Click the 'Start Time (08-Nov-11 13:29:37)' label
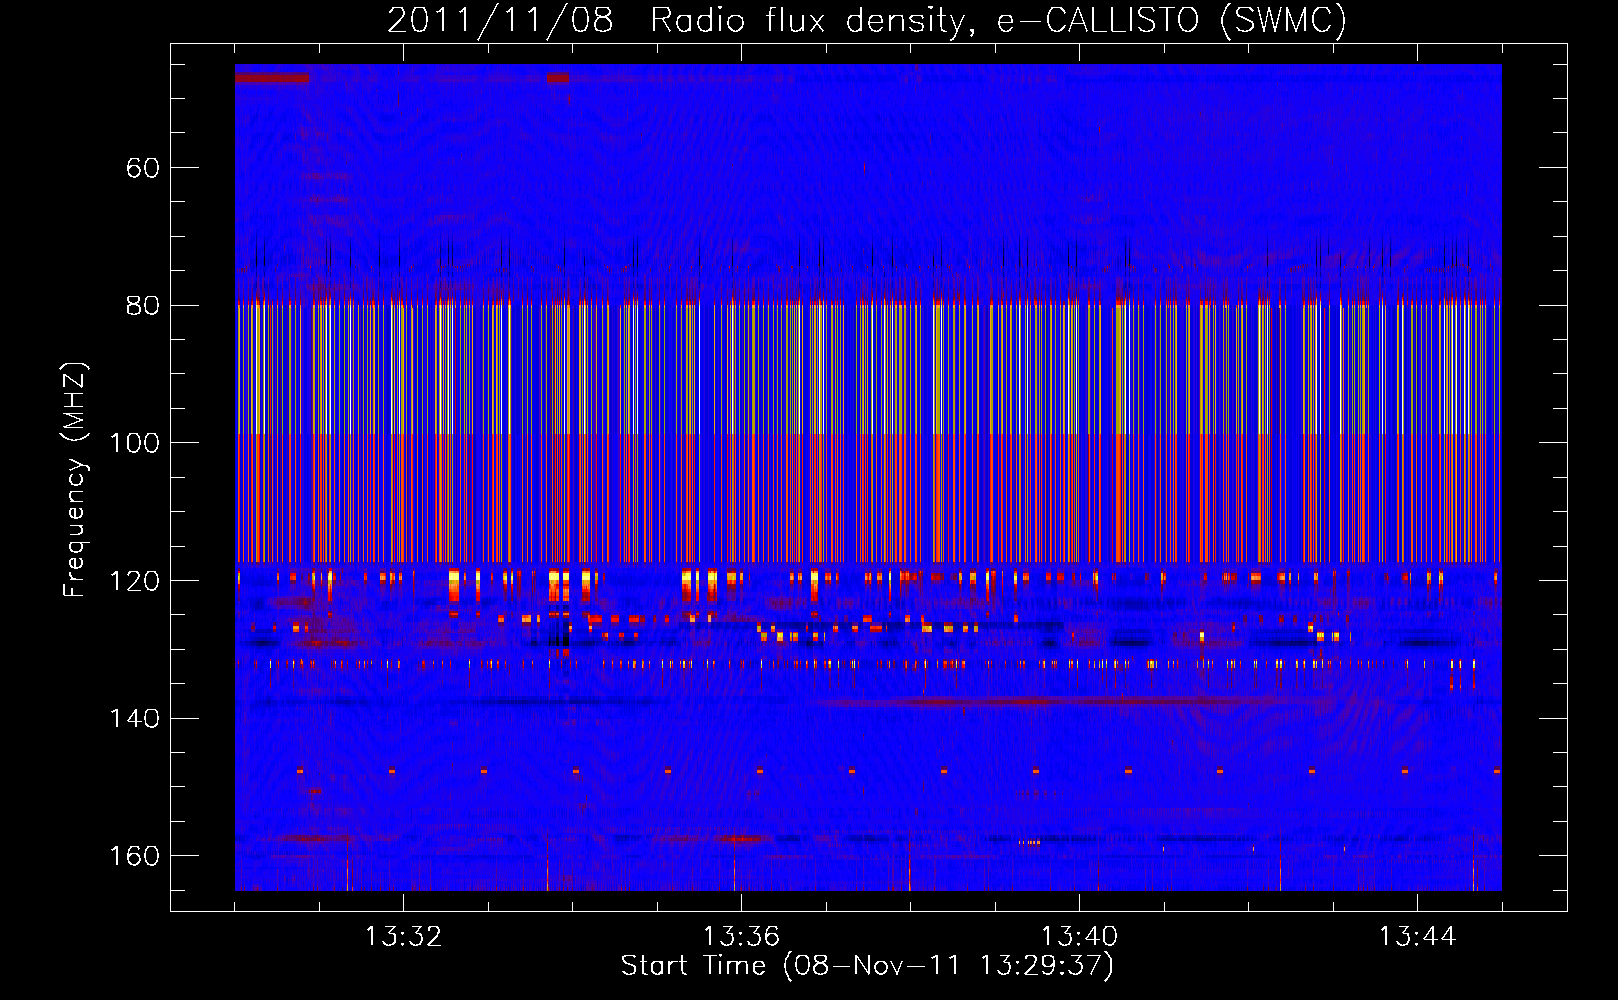Viewport: 1618px width, 1000px height. (867, 966)
